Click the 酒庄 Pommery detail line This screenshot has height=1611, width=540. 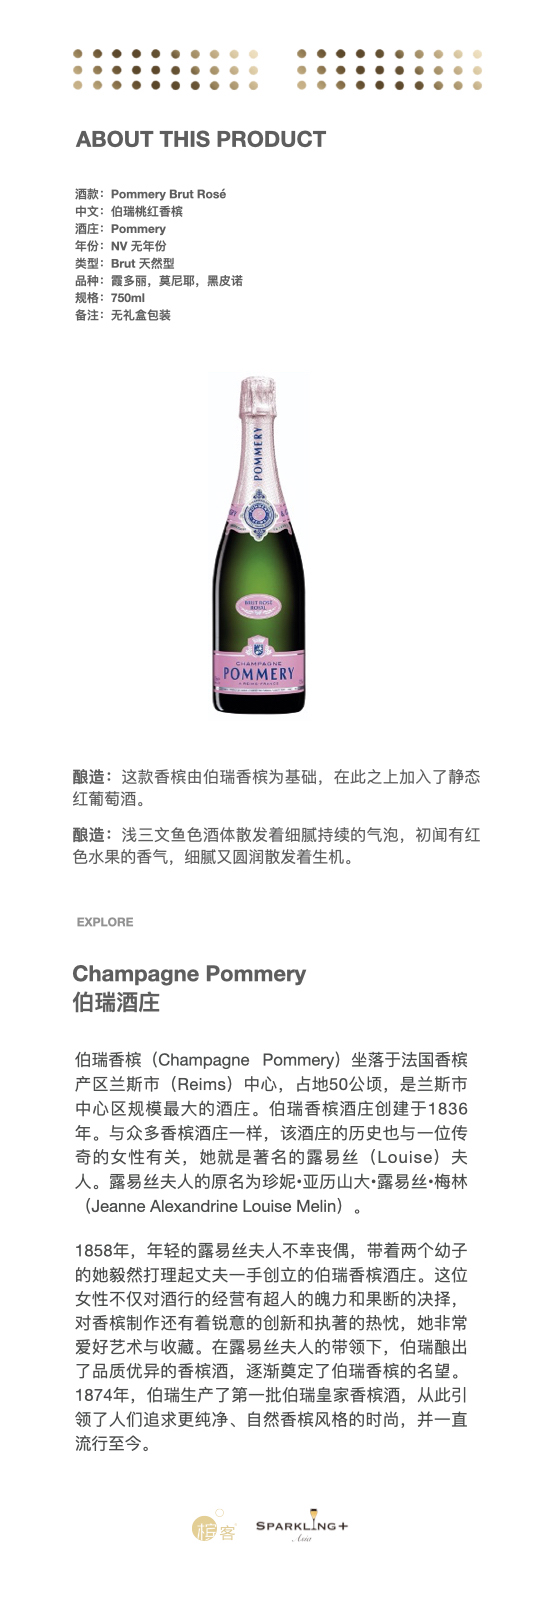(x=120, y=229)
